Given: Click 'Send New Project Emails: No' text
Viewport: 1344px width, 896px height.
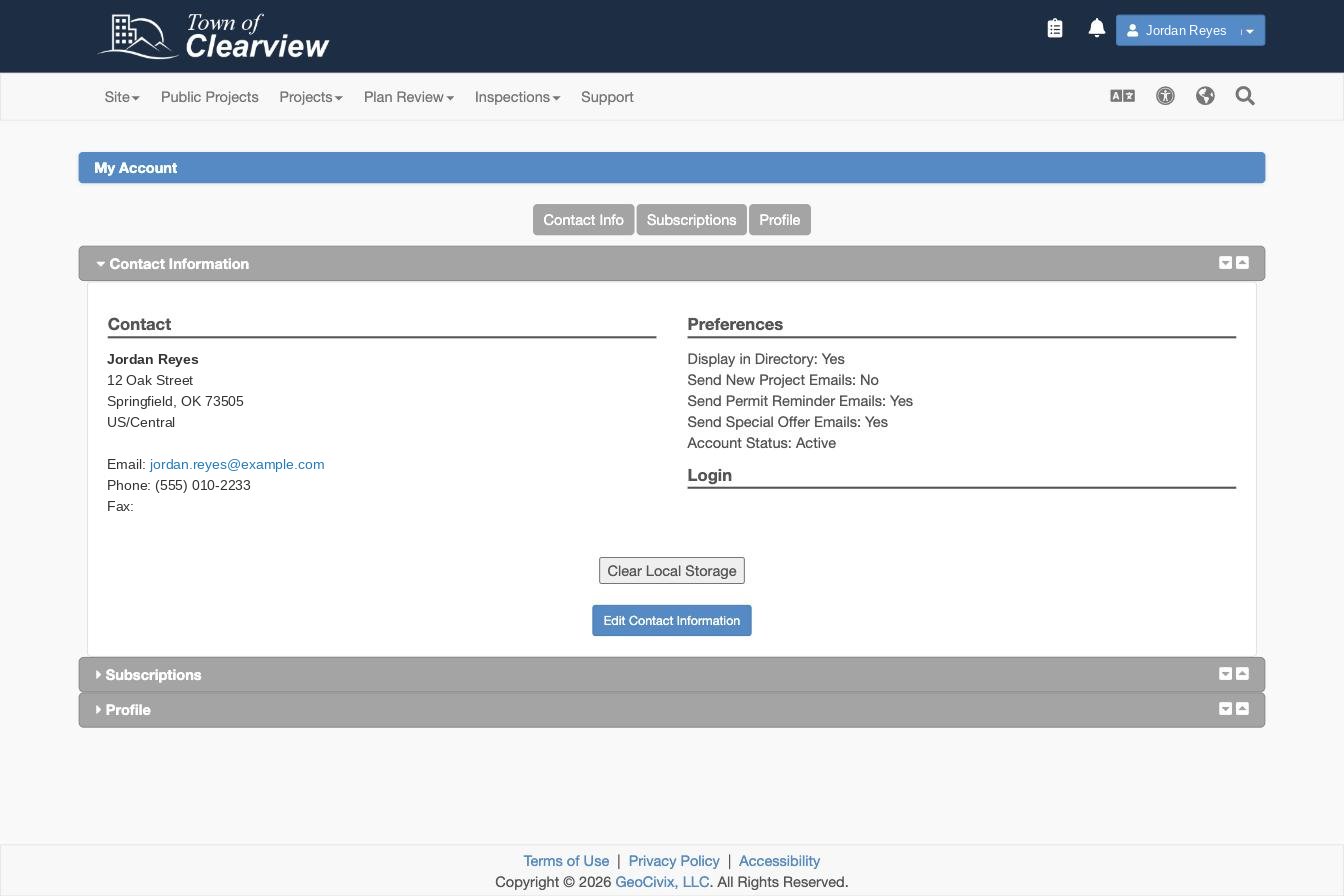Looking at the screenshot, I should coord(783,380).
